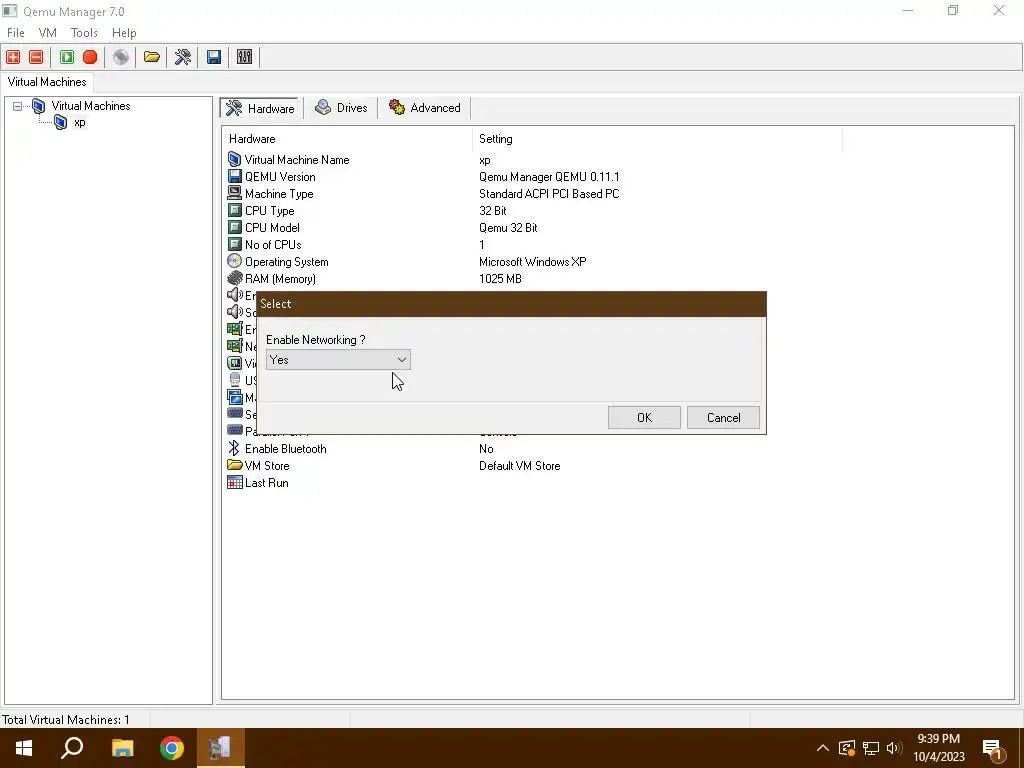The image size is (1024, 768).
Task: Open the volume speaker tray icon
Action: (893, 748)
